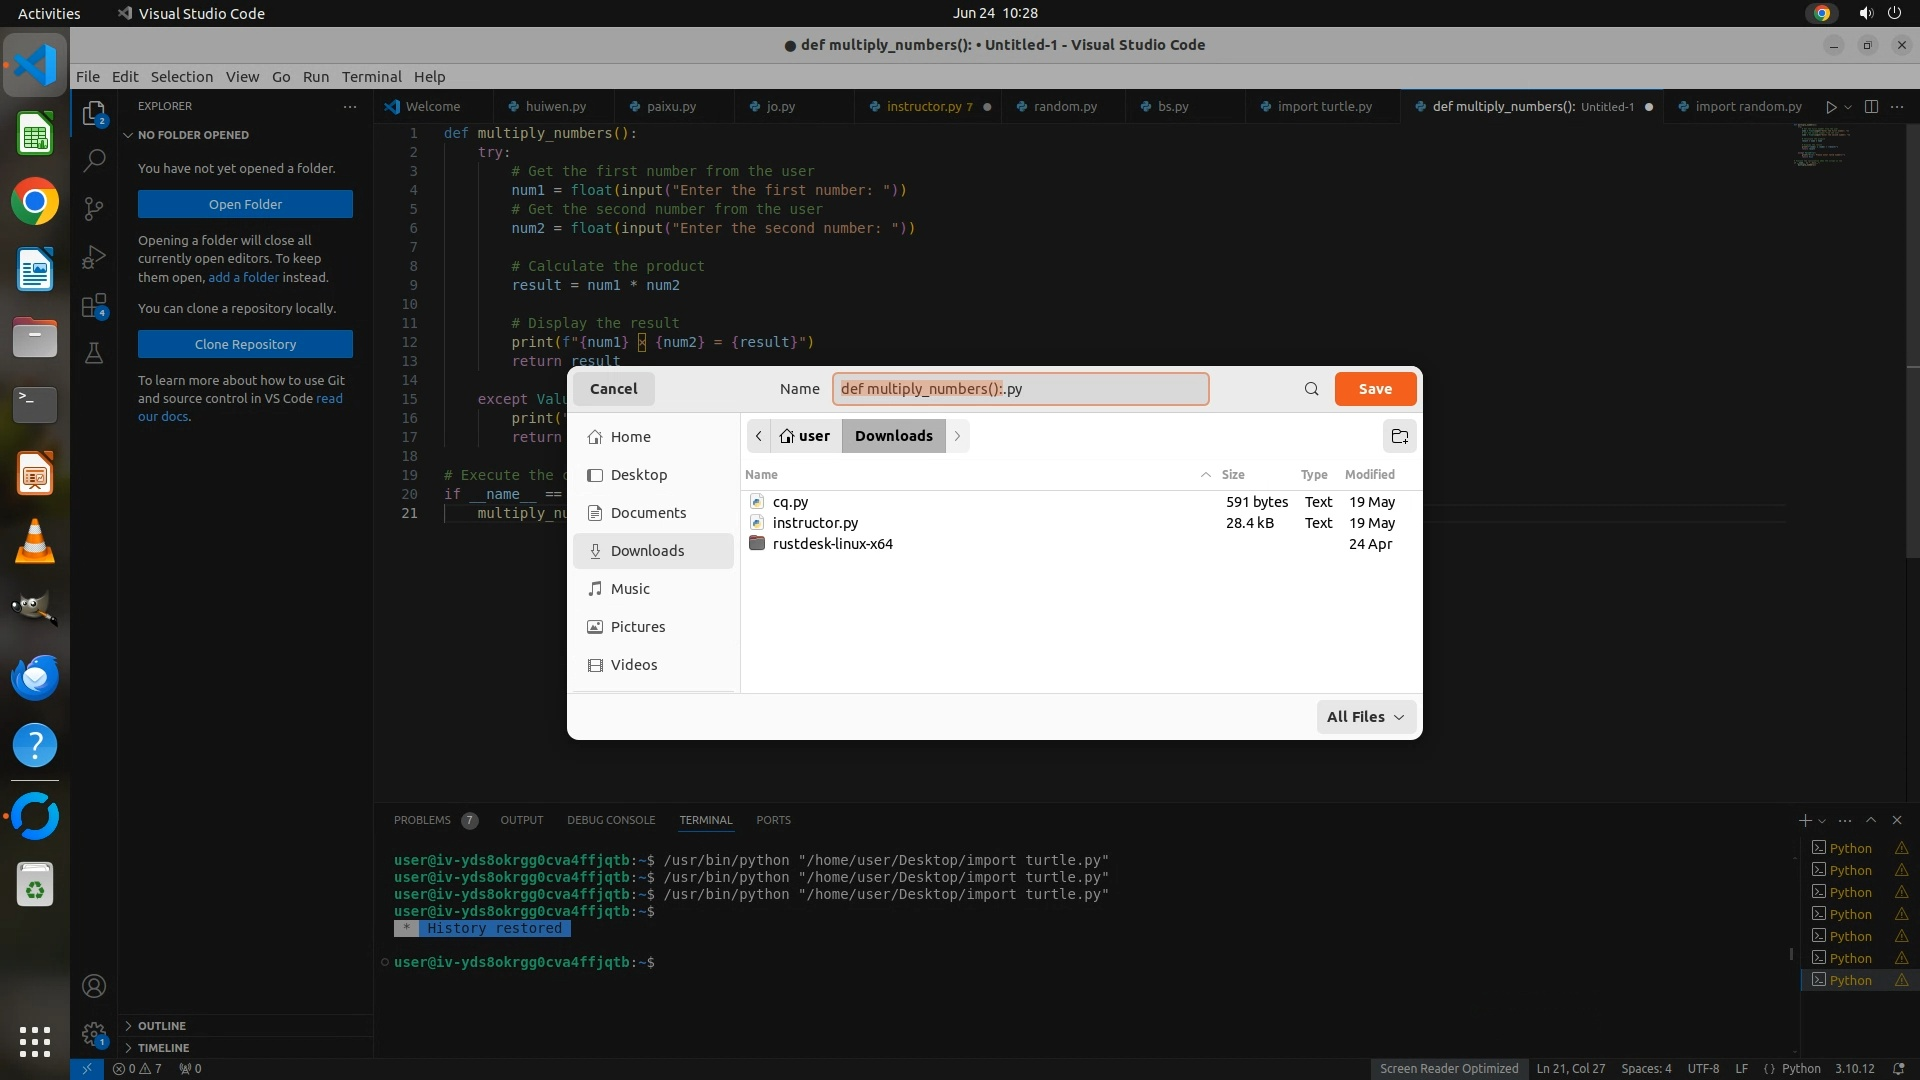Expand the OUTLINE section
Viewport: 1920px width, 1080px height.
tap(161, 1026)
